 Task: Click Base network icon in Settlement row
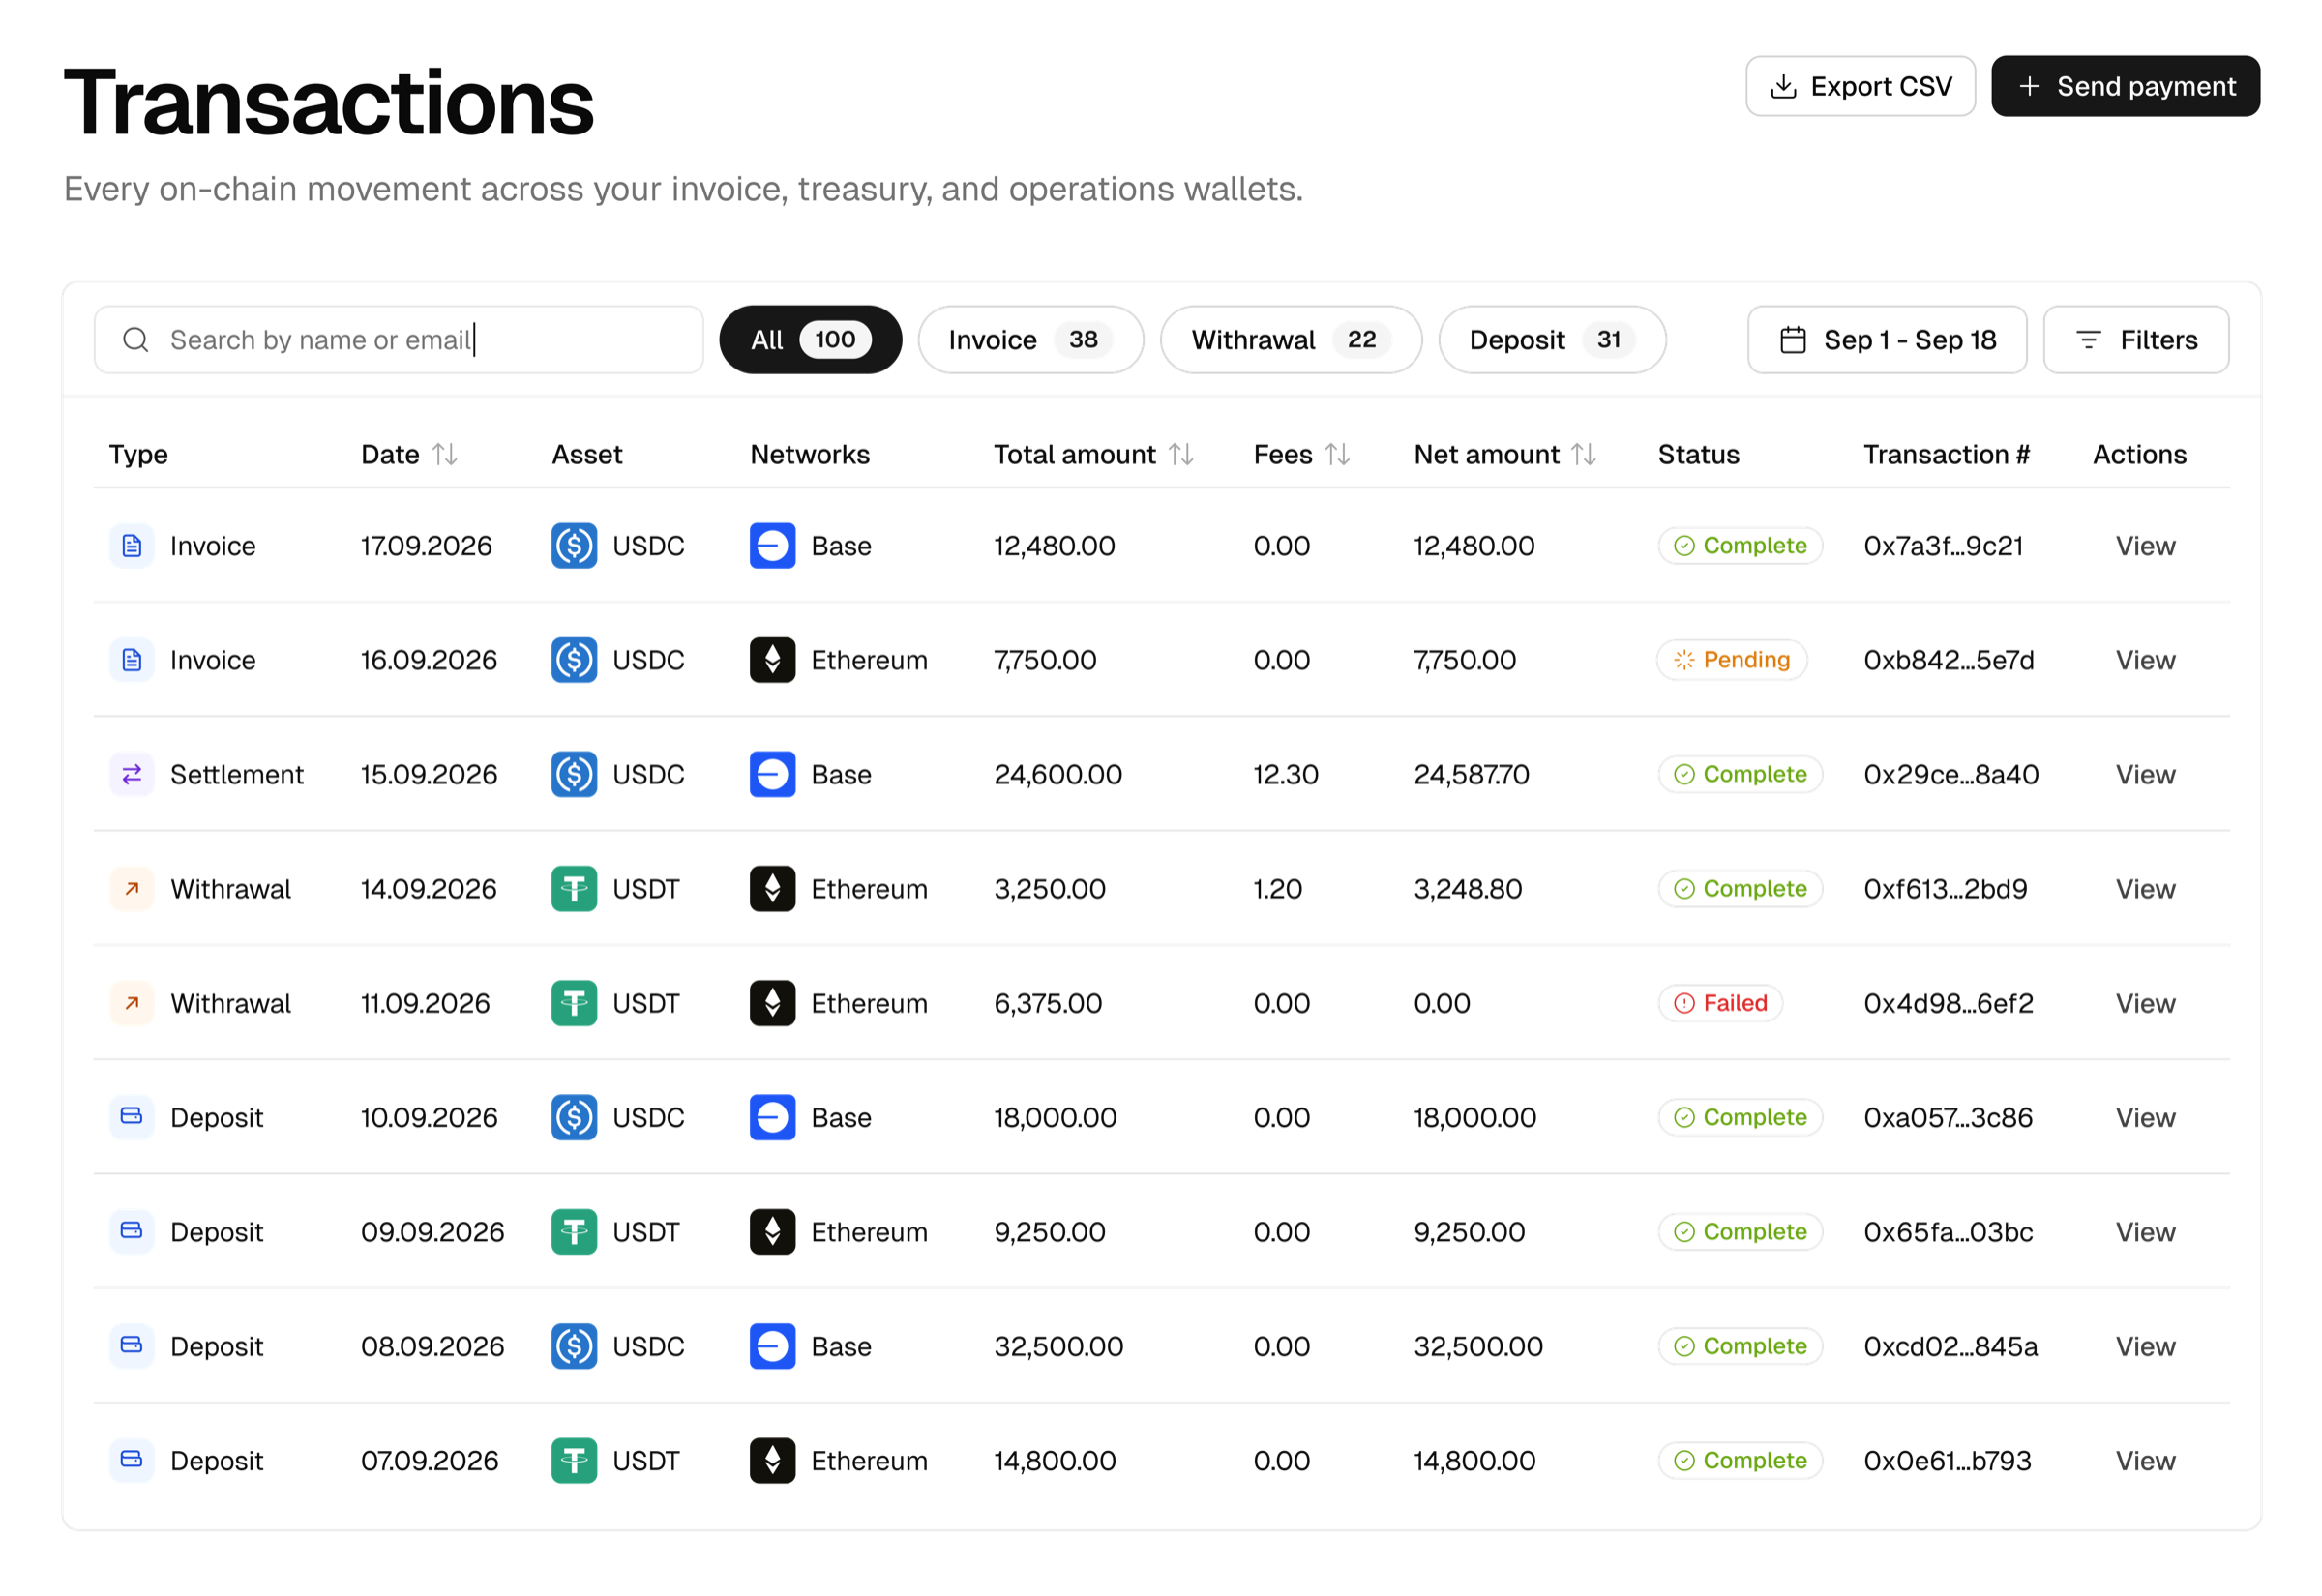[x=773, y=775]
